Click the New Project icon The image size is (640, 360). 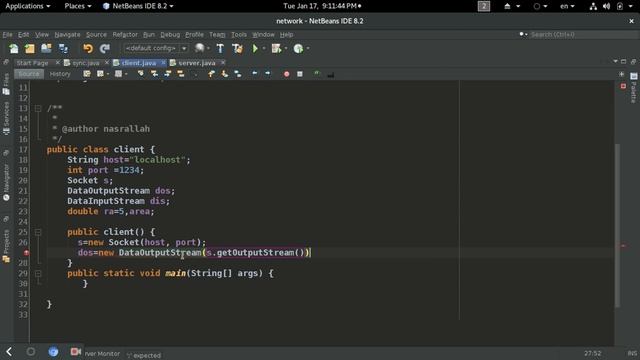[30, 49]
